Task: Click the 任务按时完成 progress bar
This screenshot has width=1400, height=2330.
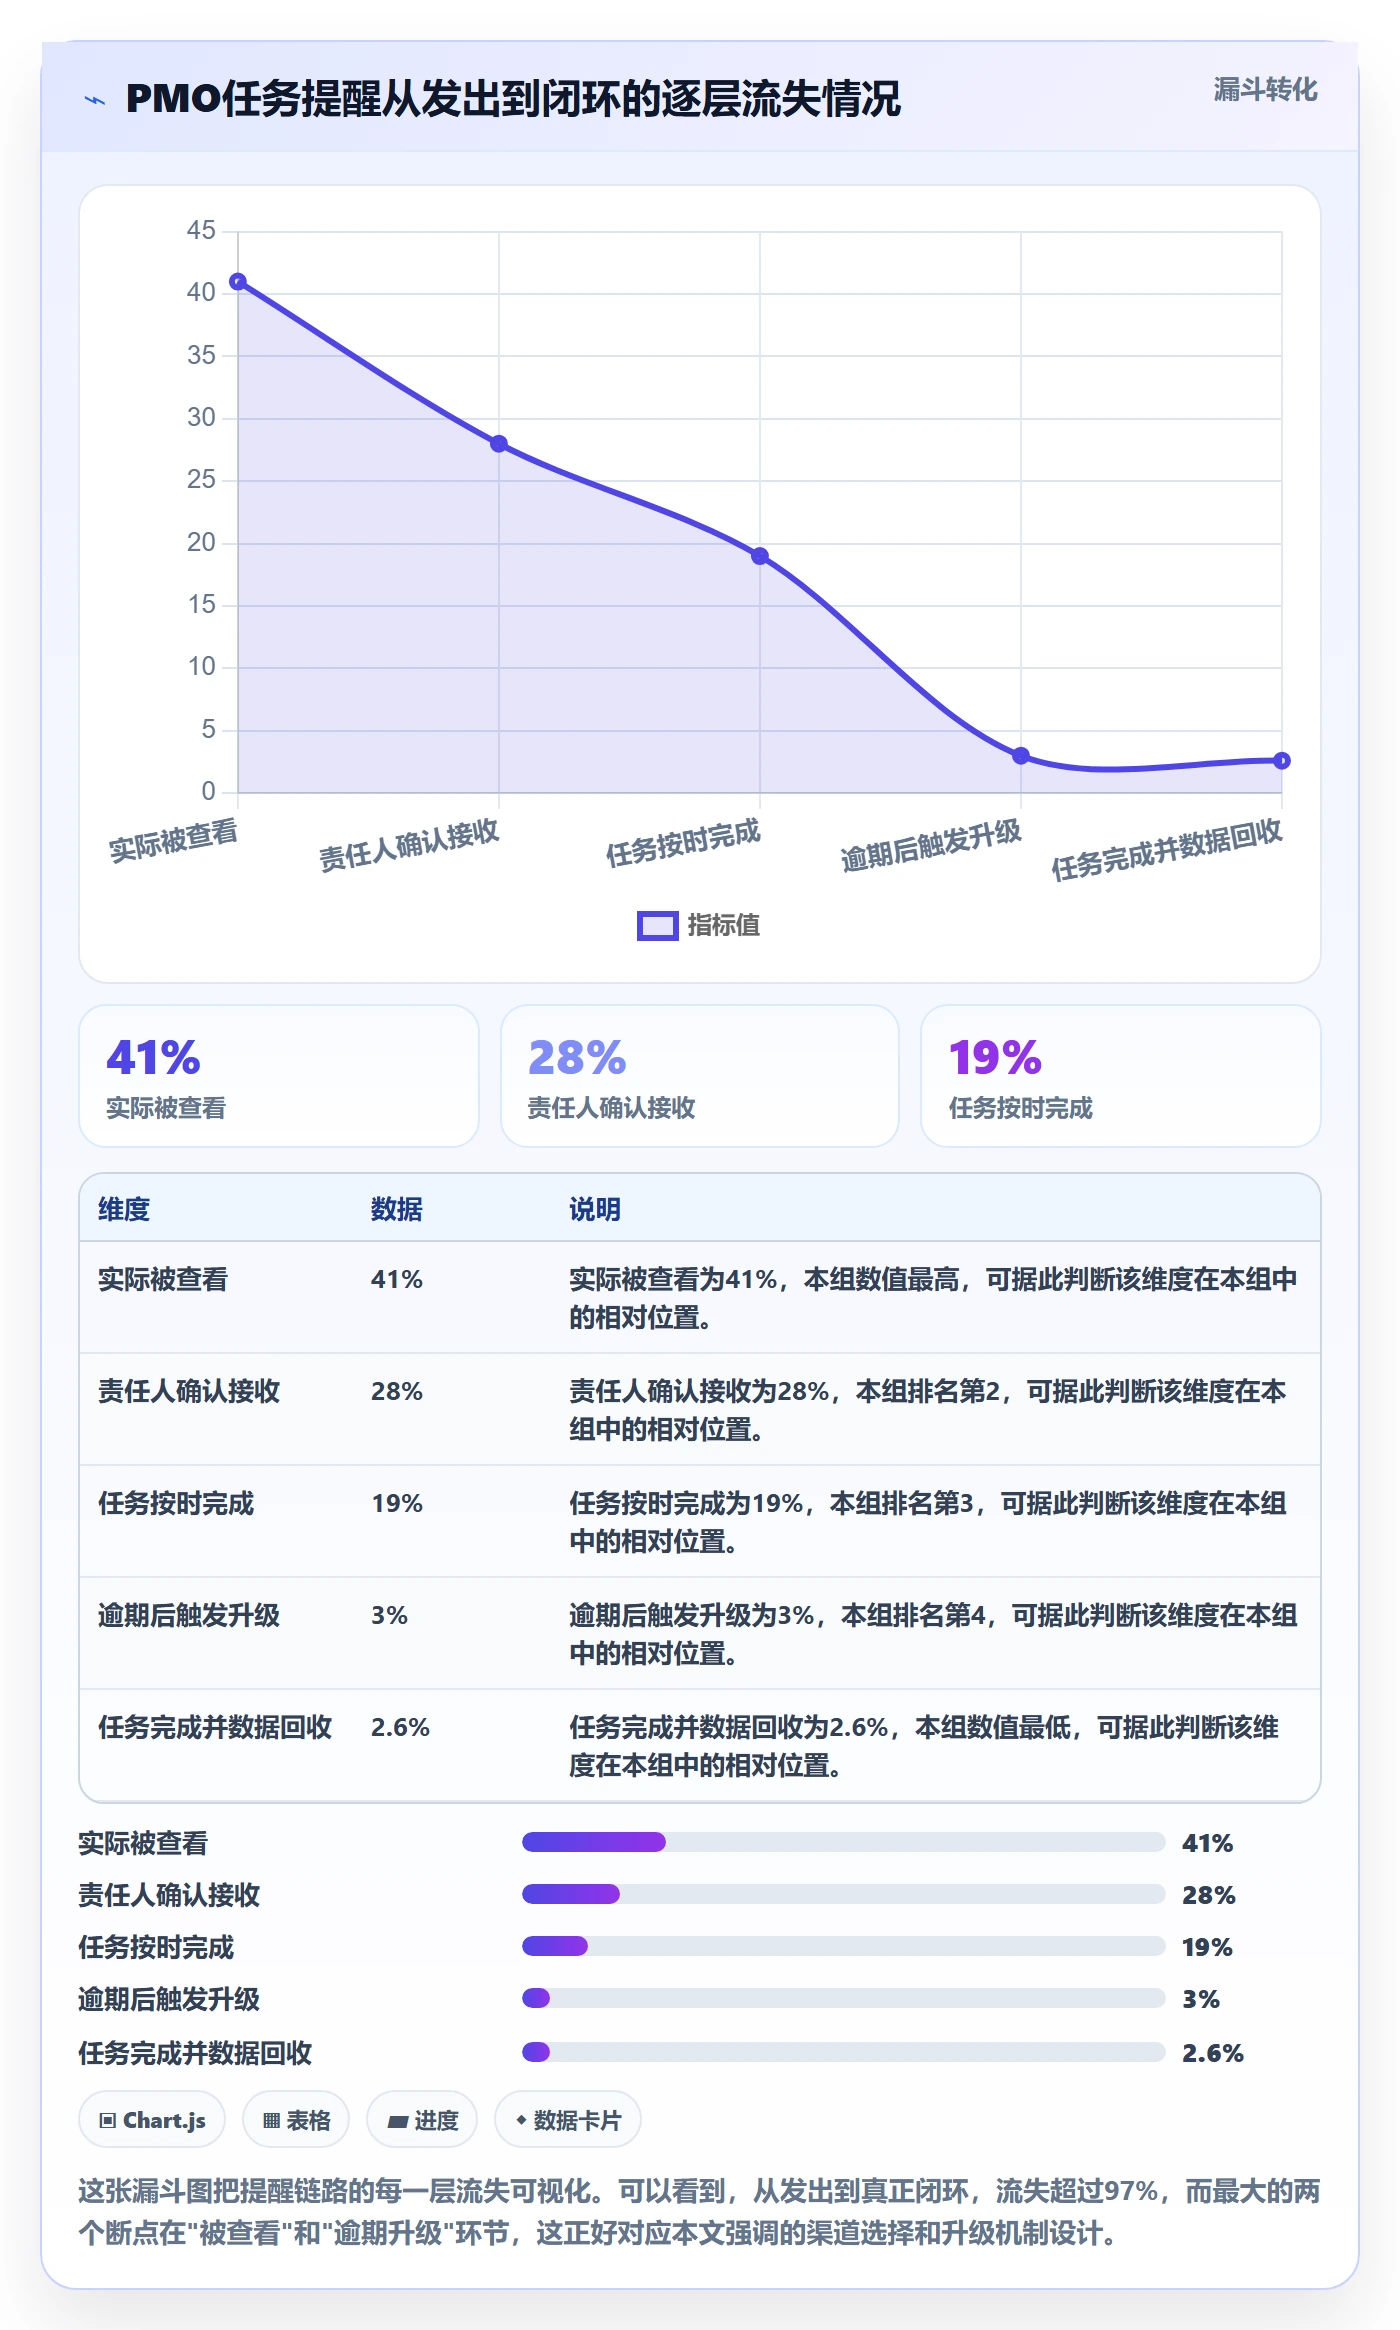Action: (x=844, y=1946)
